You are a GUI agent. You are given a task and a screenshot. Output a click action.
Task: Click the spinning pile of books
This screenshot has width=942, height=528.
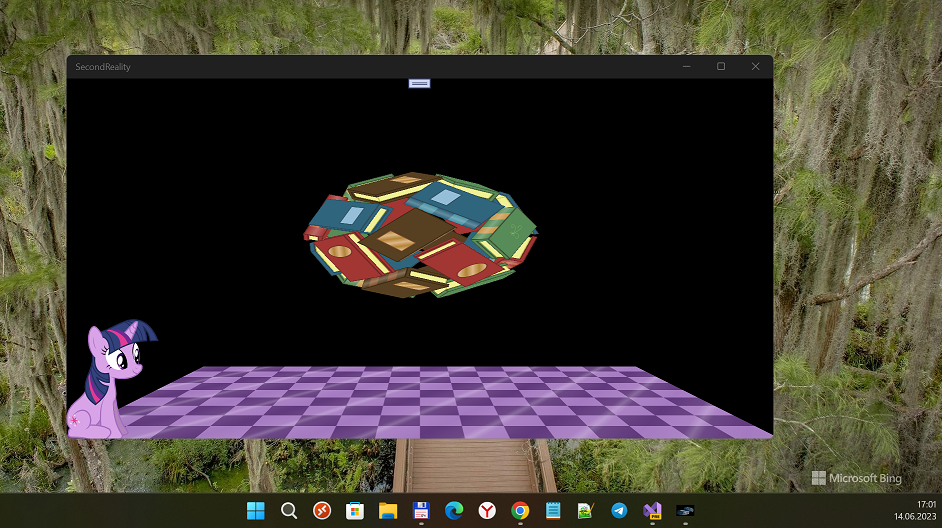(420, 235)
